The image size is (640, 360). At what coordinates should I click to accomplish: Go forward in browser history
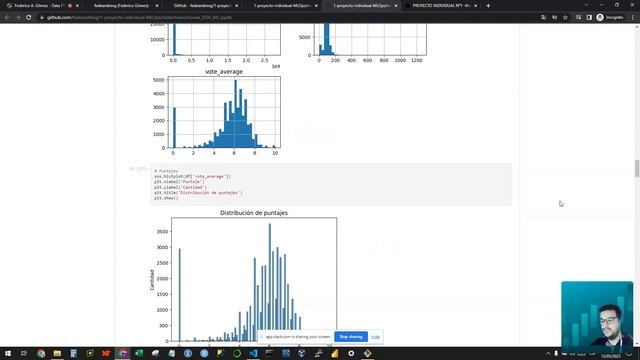pyautogui.click(x=18, y=18)
